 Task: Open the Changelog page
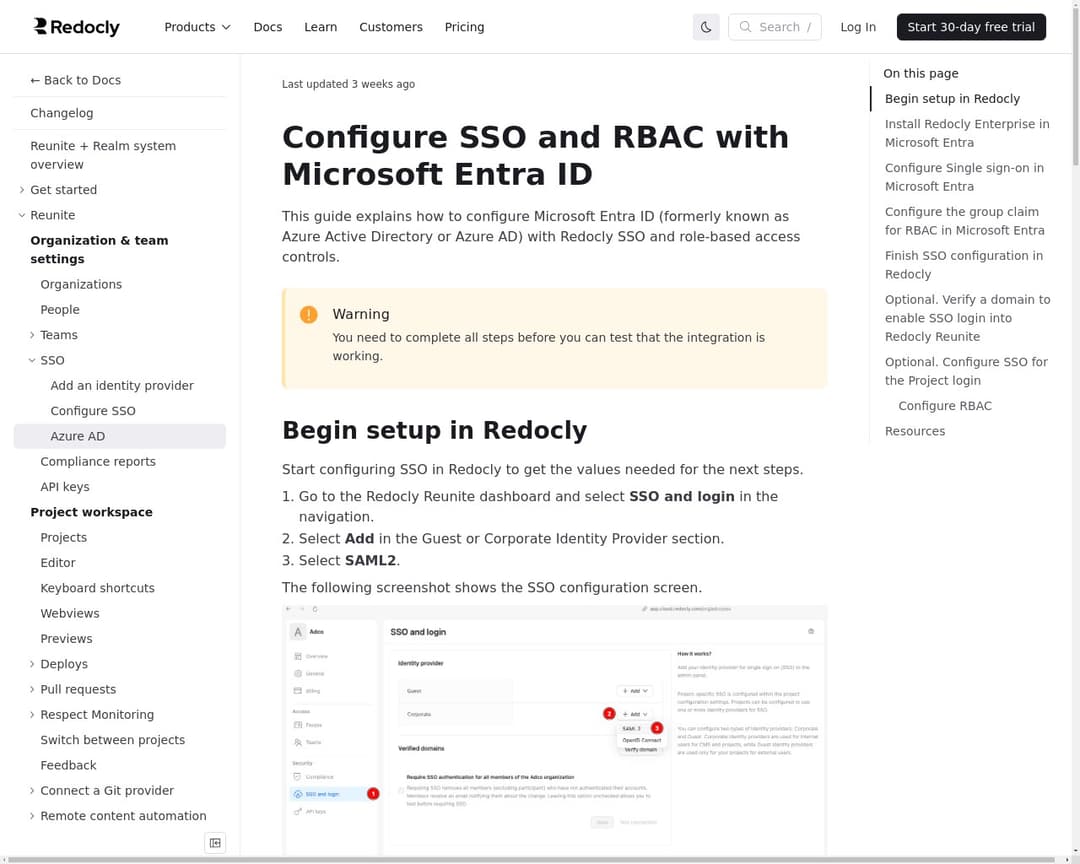click(x=61, y=113)
